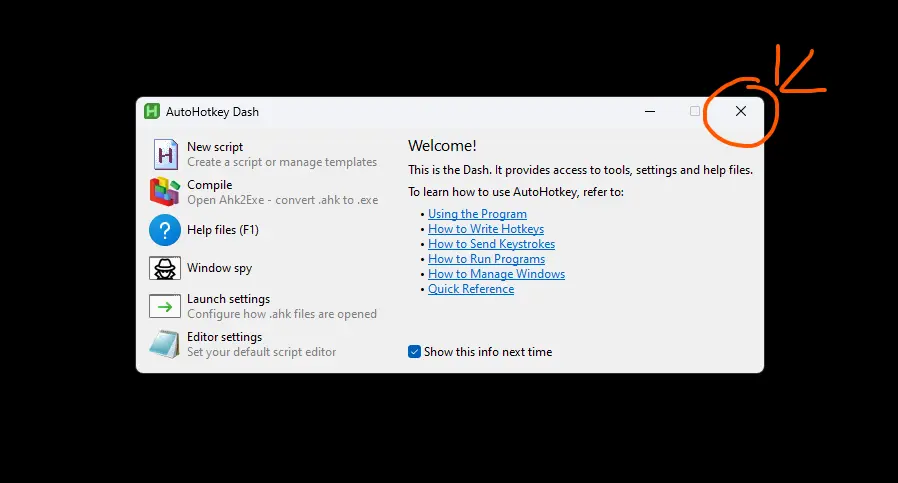Viewport: 898px width, 483px height.
Task: Open the New script entry
Action: 215,147
